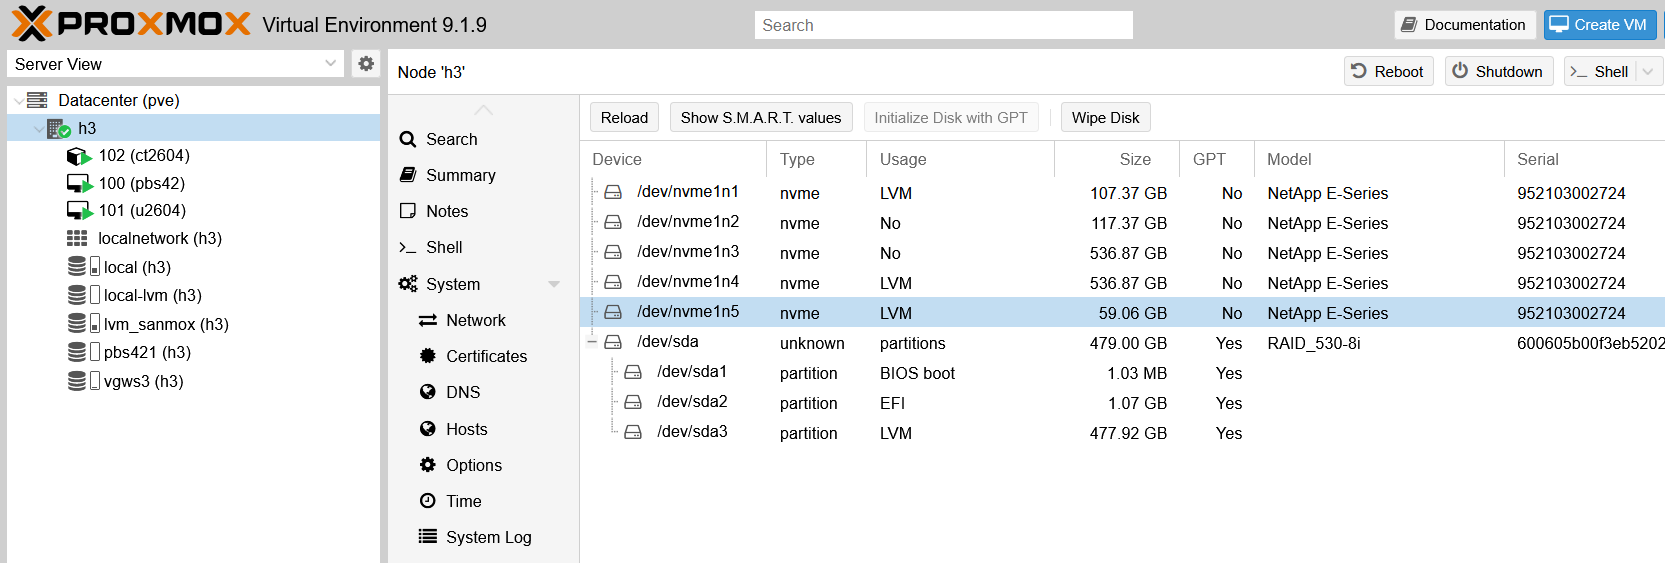Click the list icon of System Log entry

click(x=428, y=537)
